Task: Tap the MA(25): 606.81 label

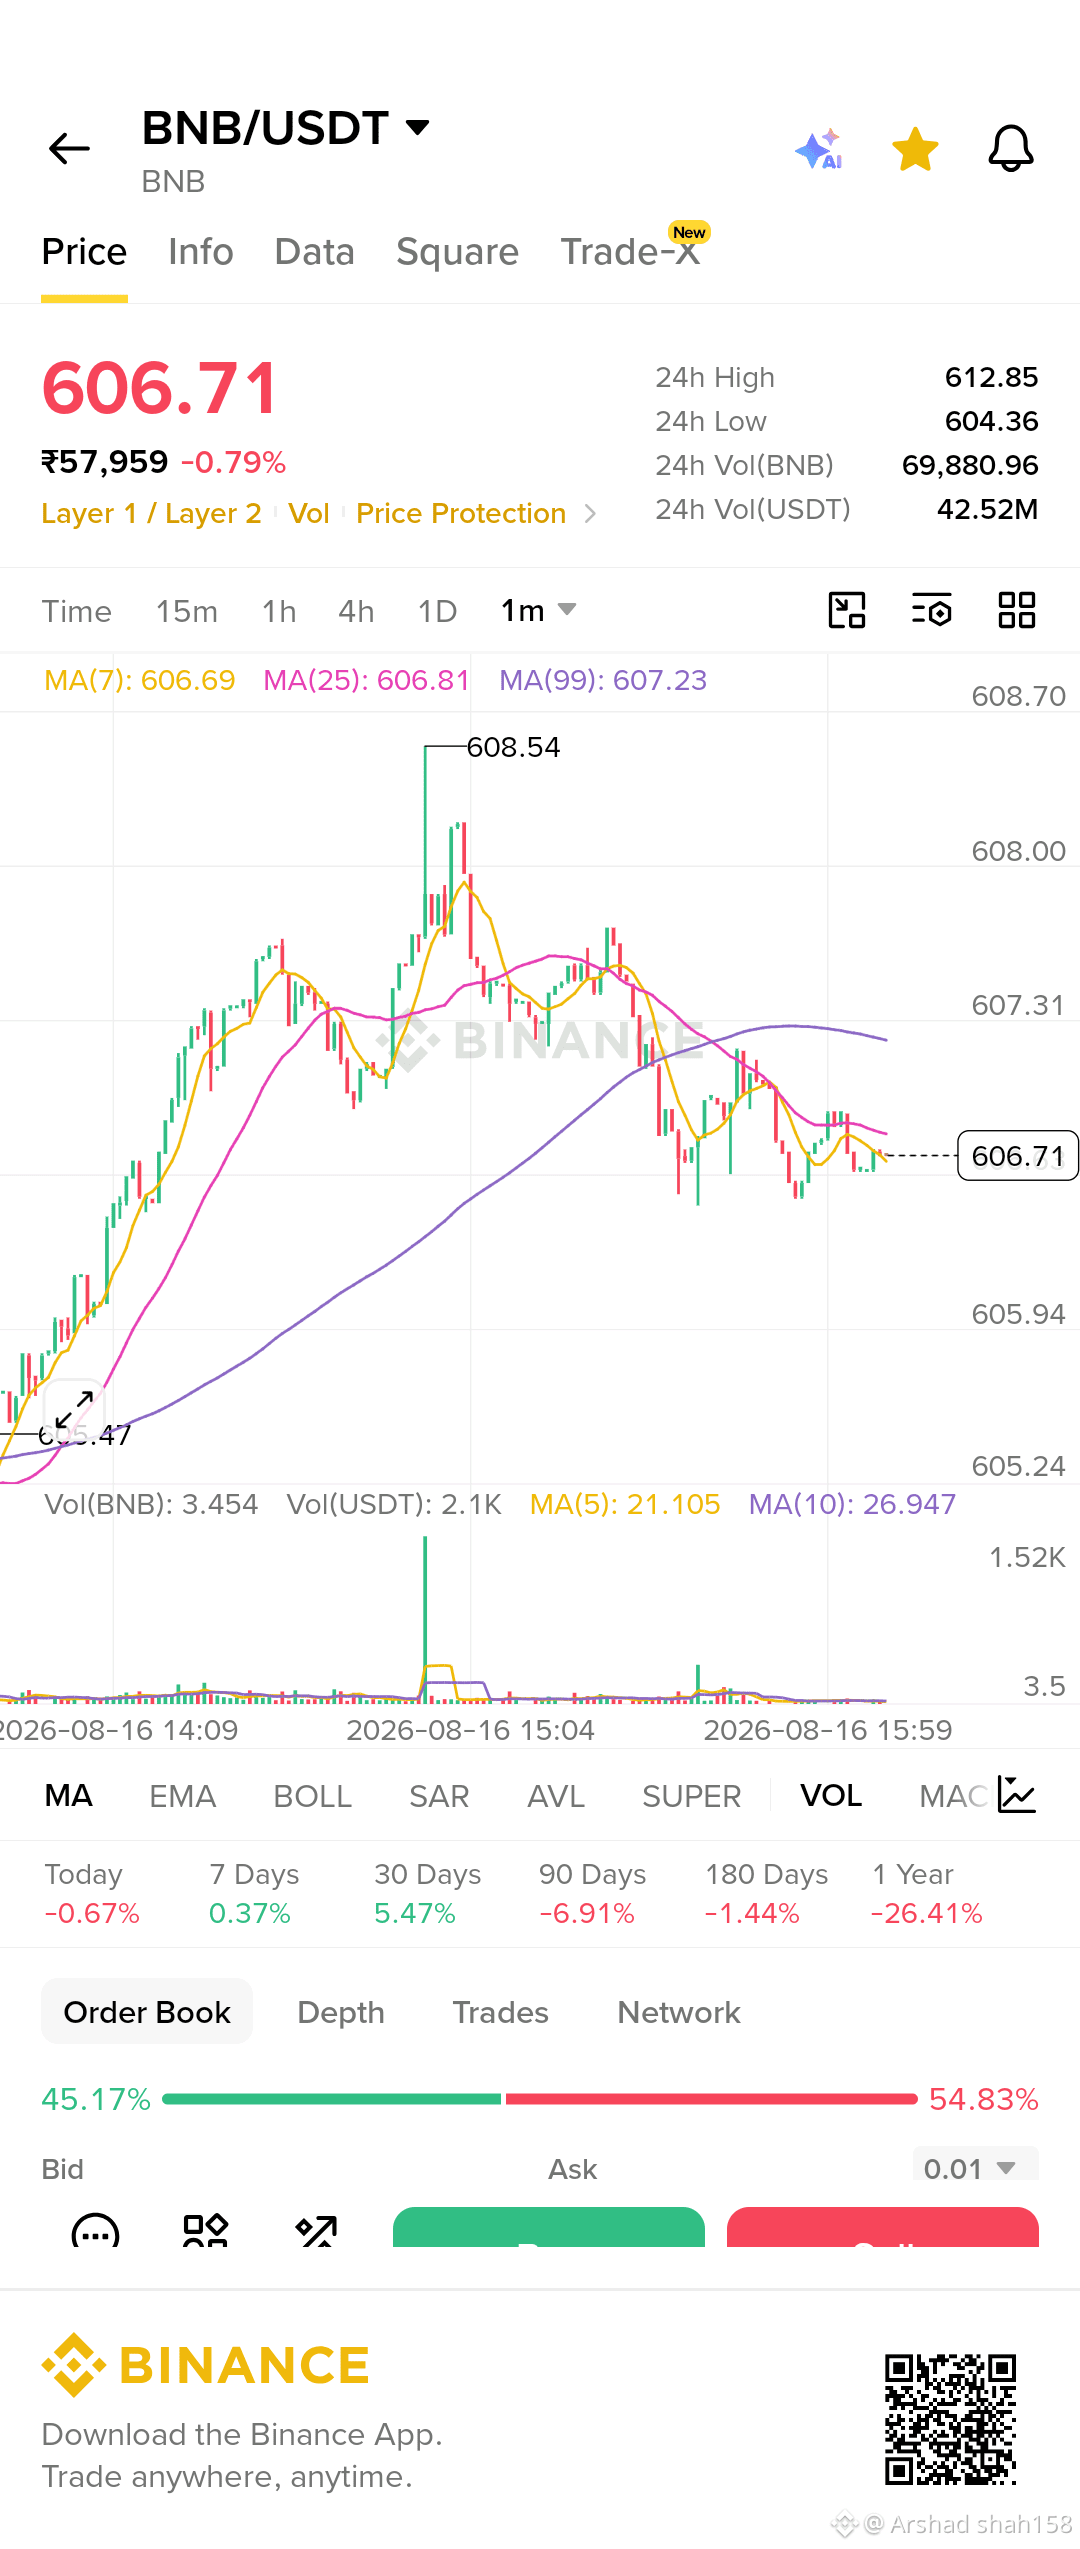Action: (x=366, y=680)
